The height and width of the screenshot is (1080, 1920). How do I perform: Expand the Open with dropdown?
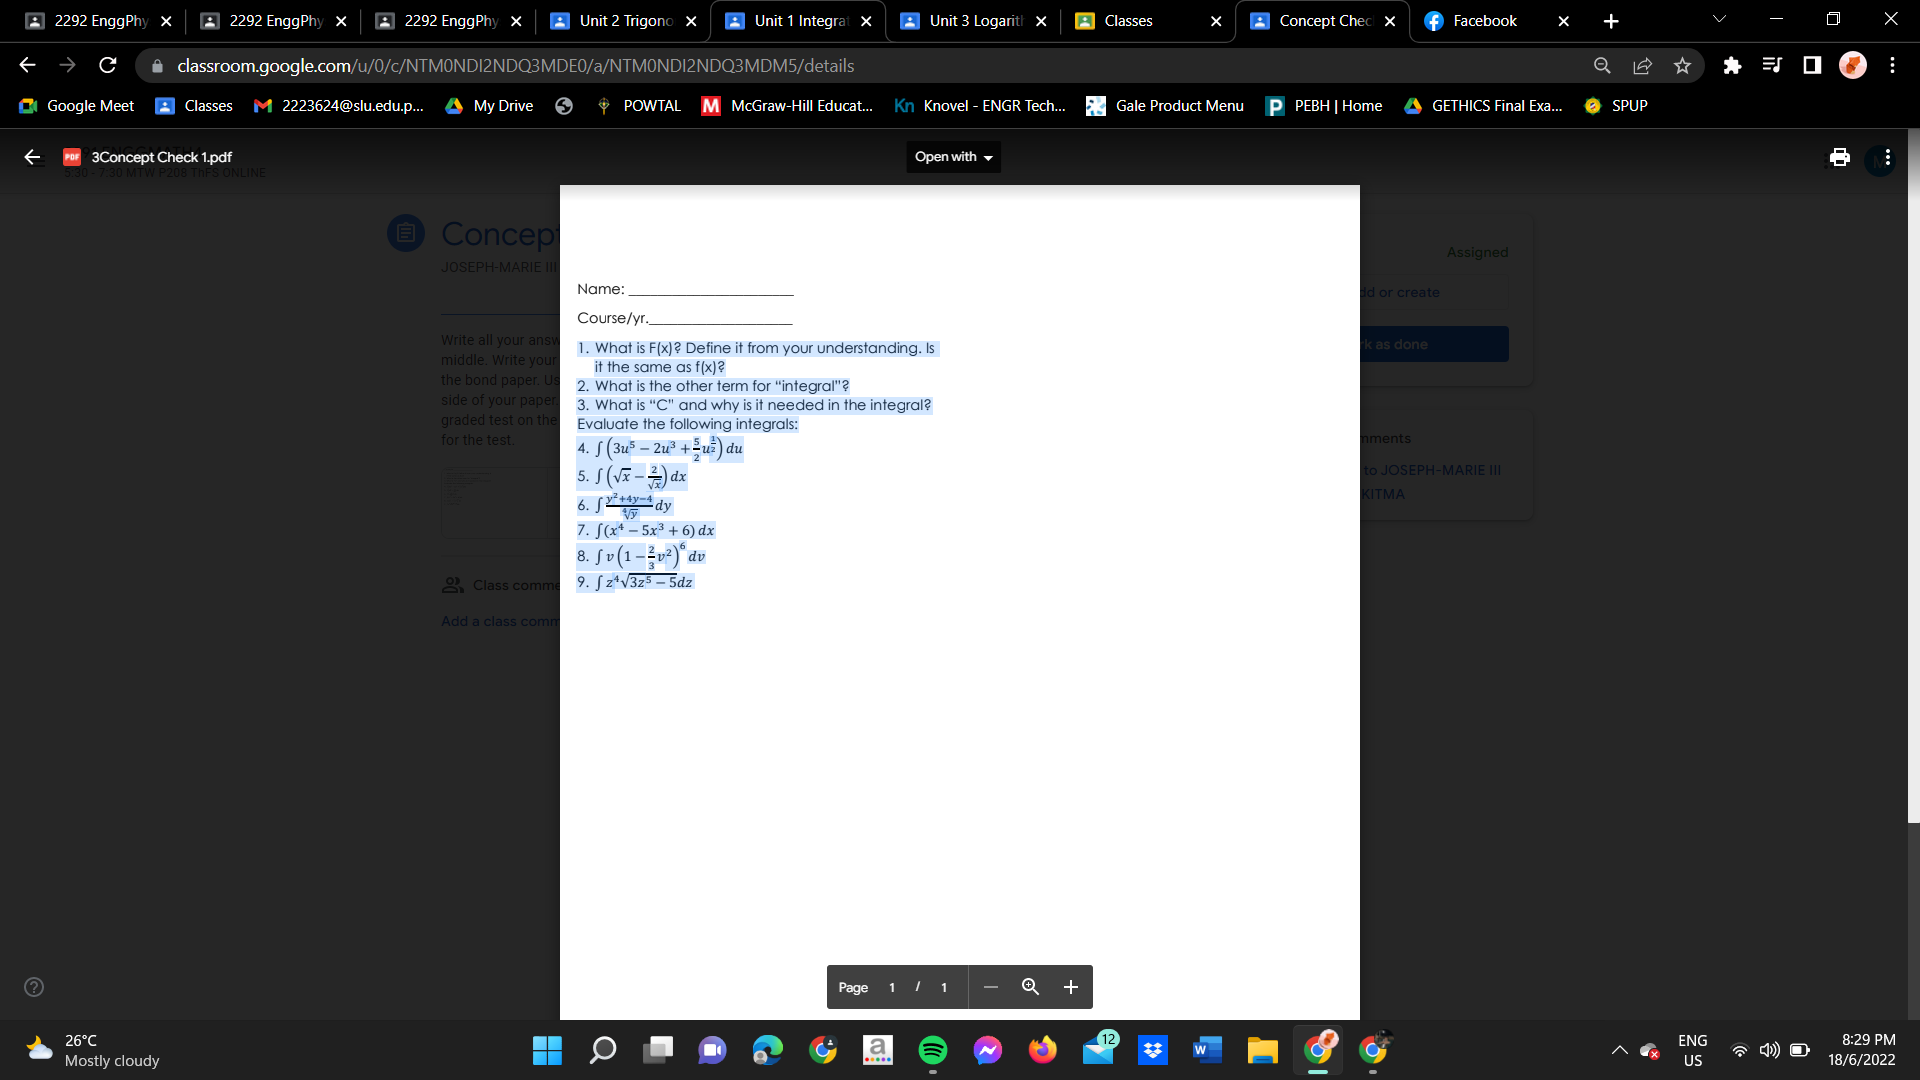[952, 157]
